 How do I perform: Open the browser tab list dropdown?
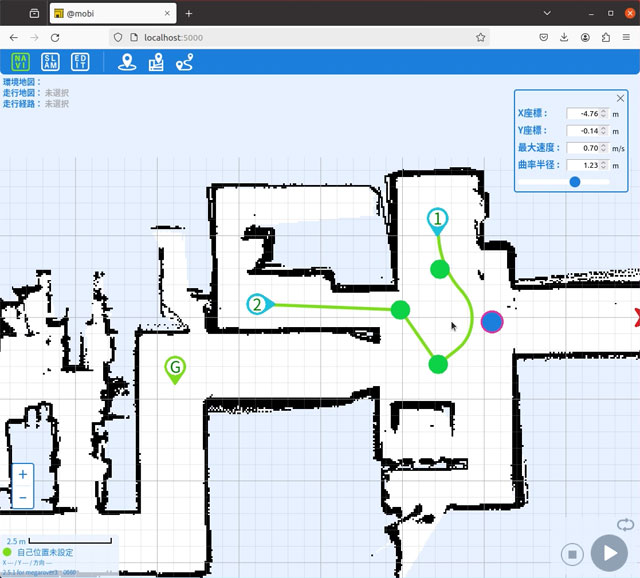pos(547,13)
